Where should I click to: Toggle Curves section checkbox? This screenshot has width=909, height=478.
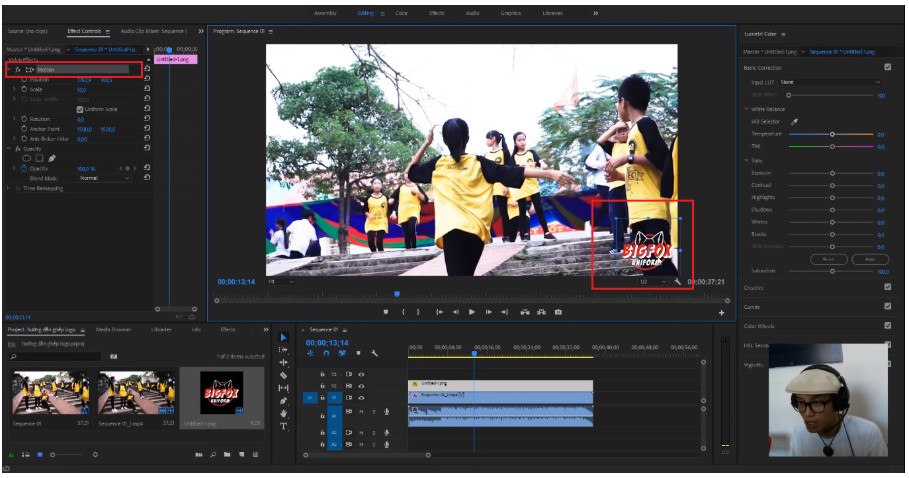(x=888, y=306)
